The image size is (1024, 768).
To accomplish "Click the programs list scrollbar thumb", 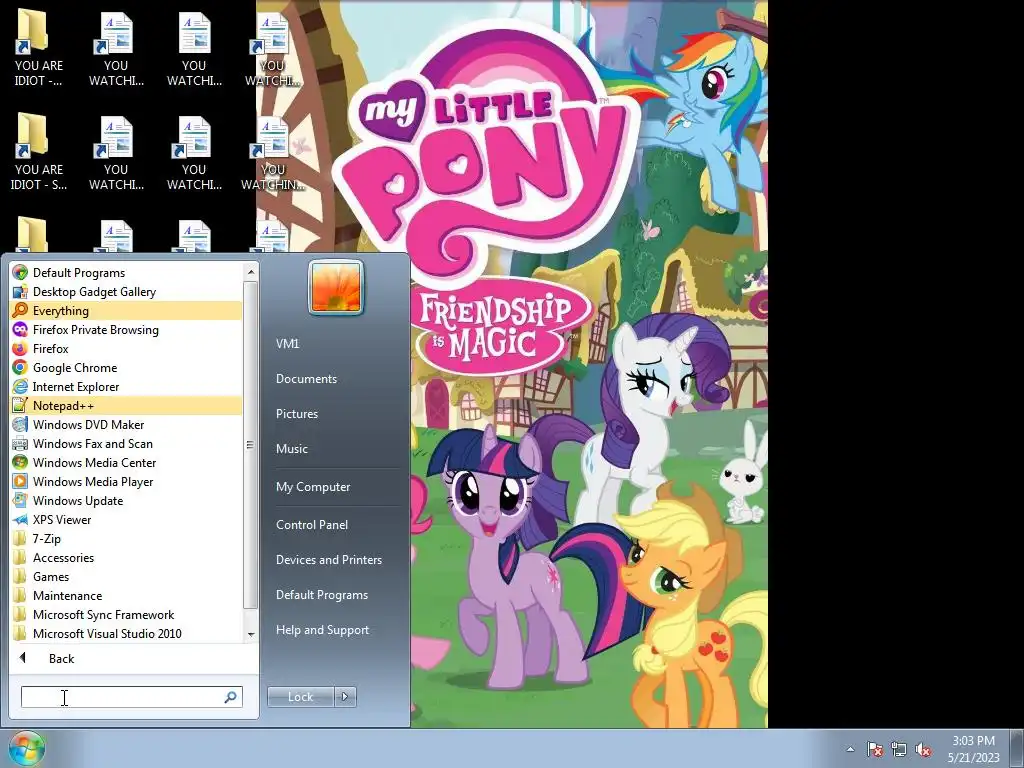I will 251,445.
